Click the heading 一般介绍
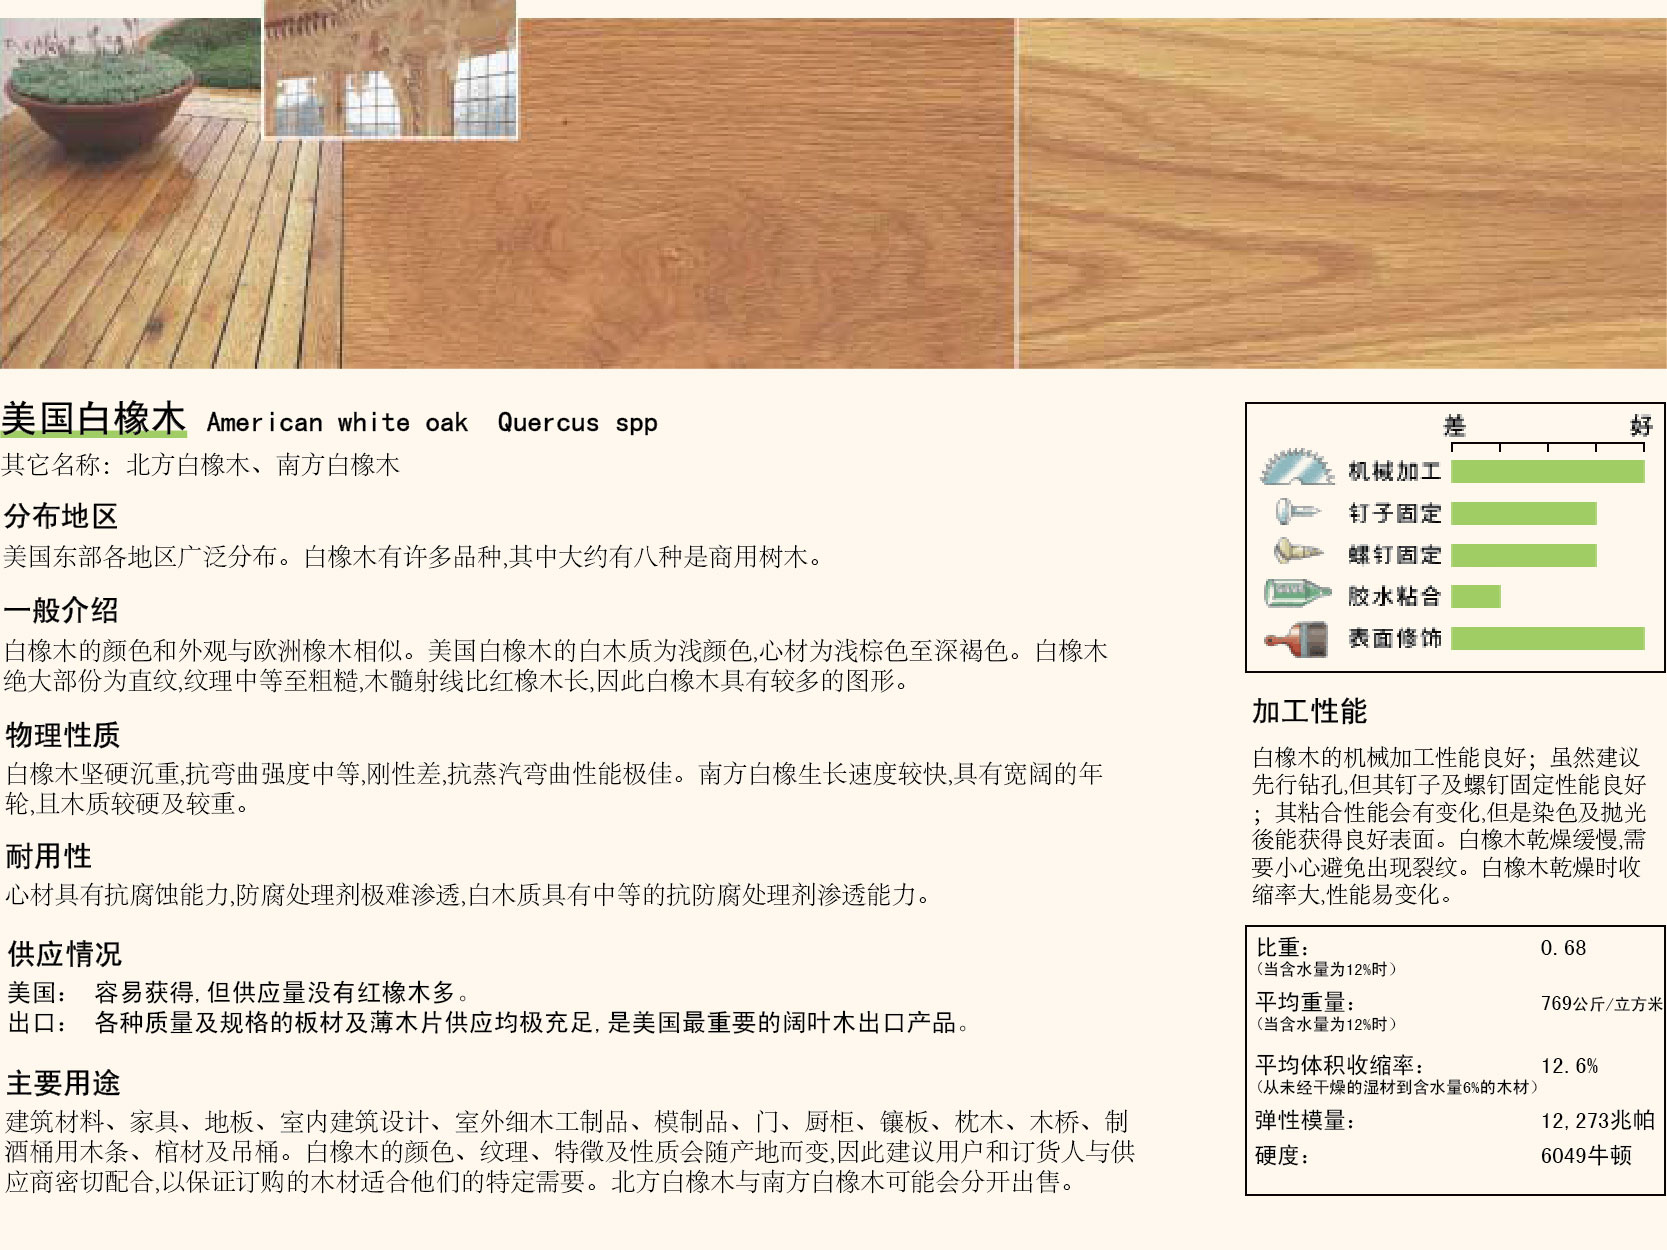Screen dimensions: 1667x1250 point(61,610)
